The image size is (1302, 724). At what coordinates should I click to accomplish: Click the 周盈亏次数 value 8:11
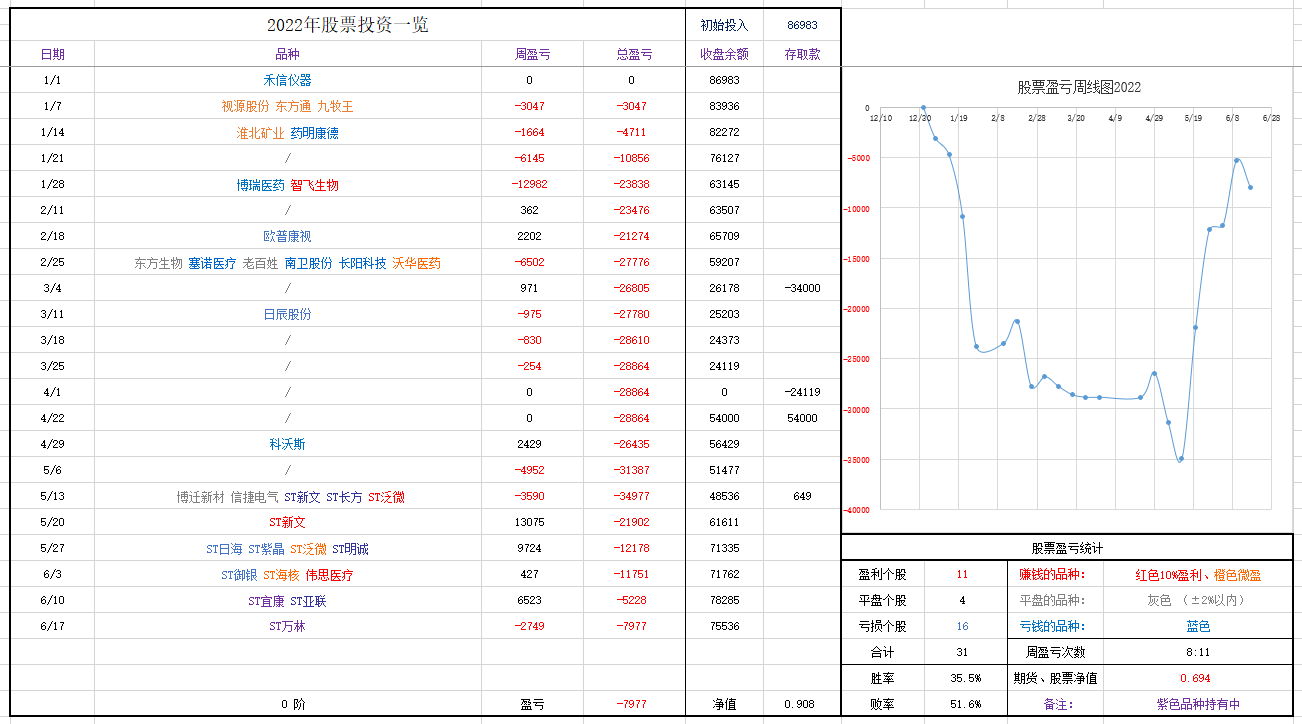click(1198, 652)
